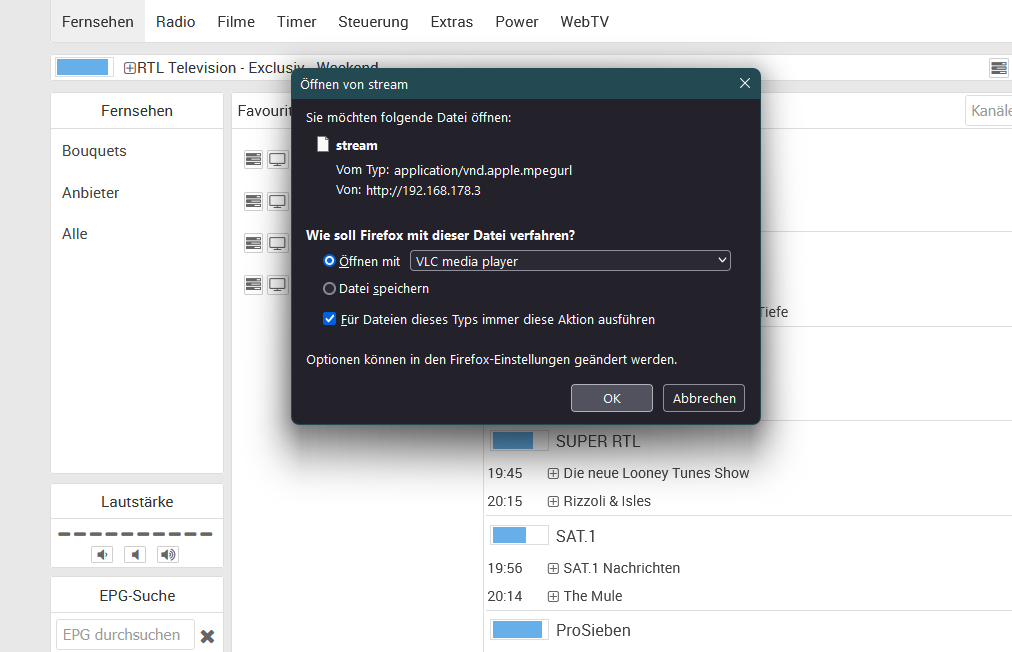The width and height of the screenshot is (1012, 652).
Task: Open the VLC media player application dropdown
Action: coord(571,261)
